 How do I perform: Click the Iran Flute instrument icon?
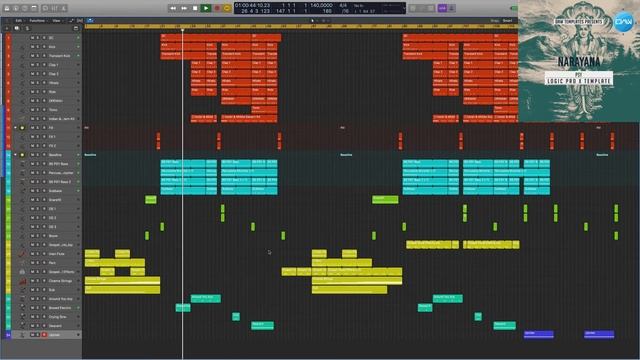(x=22, y=254)
